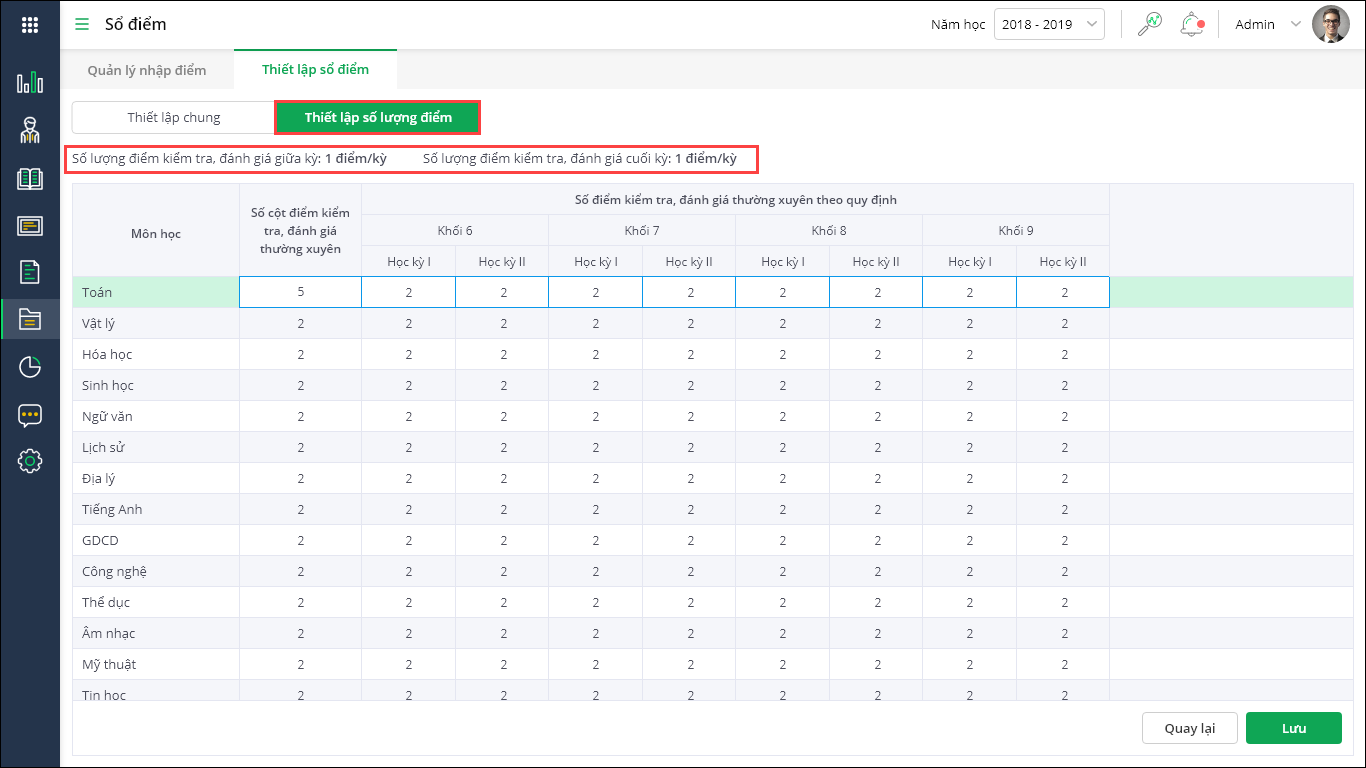Open the open-book sidebar icon
The height and width of the screenshot is (768, 1366).
pos(30,179)
